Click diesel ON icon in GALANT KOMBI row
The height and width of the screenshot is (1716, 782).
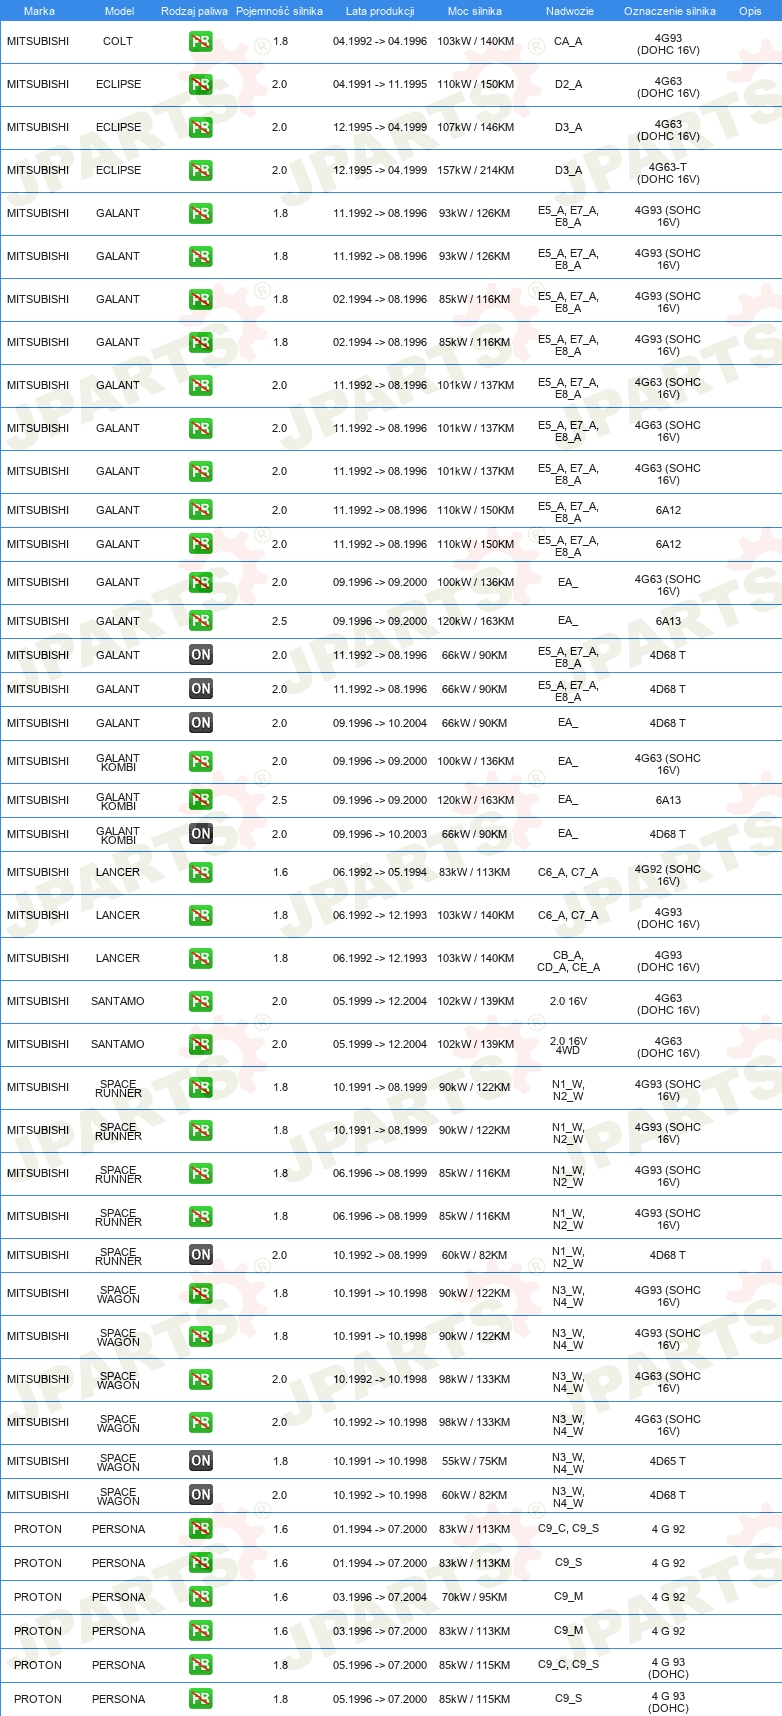200,834
